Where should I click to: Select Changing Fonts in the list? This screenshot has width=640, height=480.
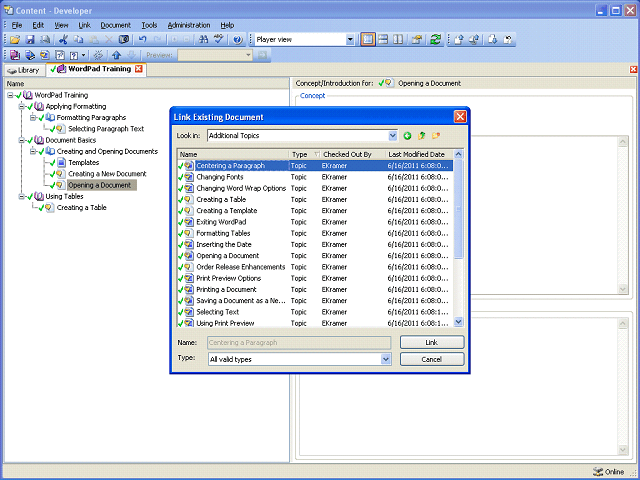(315, 177)
